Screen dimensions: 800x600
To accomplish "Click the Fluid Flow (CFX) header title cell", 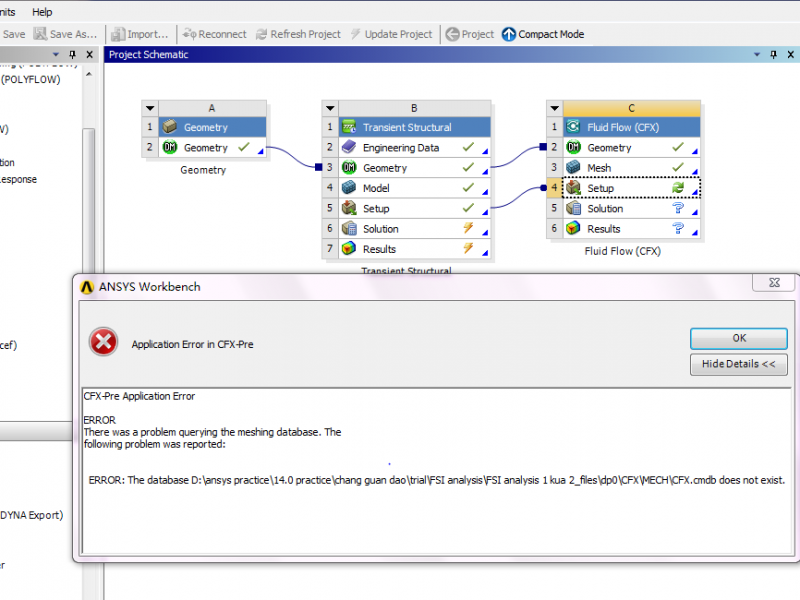I will [x=632, y=127].
